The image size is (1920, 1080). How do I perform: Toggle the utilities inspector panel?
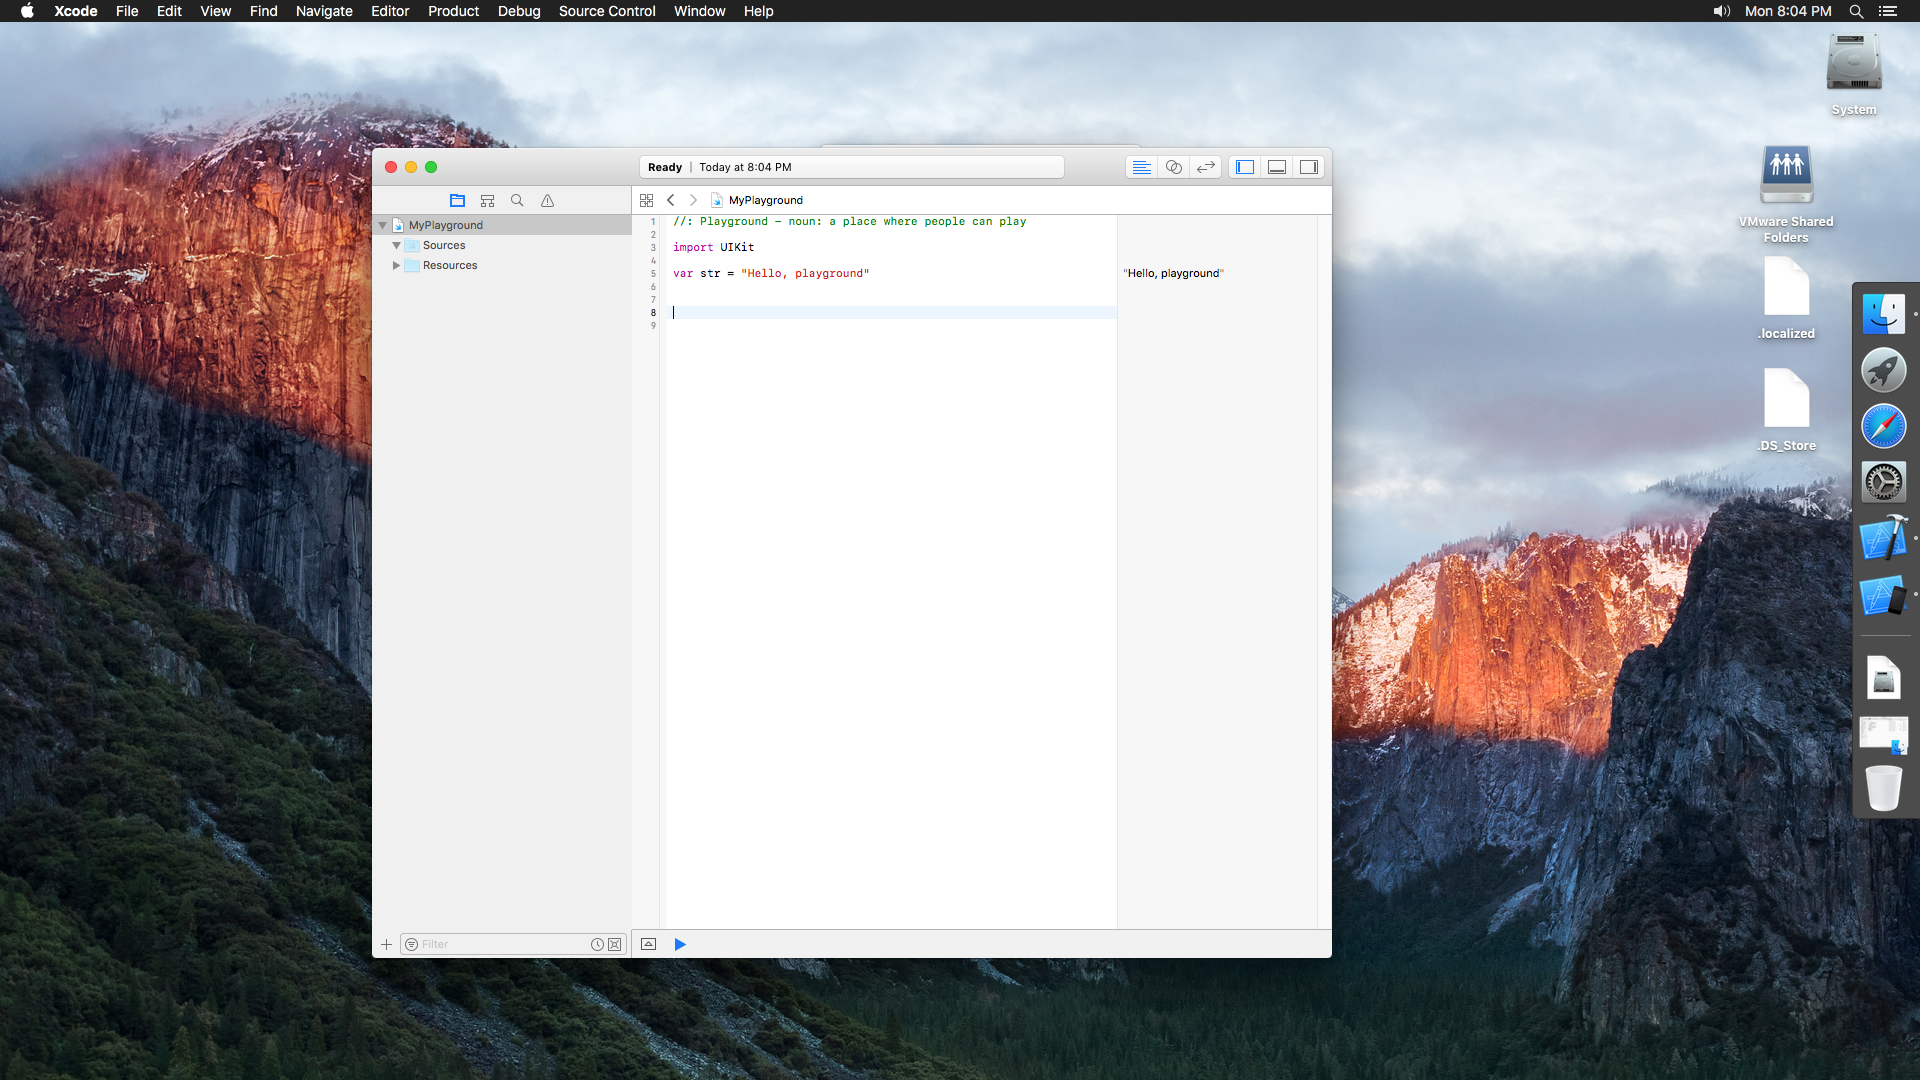(1309, 167)
